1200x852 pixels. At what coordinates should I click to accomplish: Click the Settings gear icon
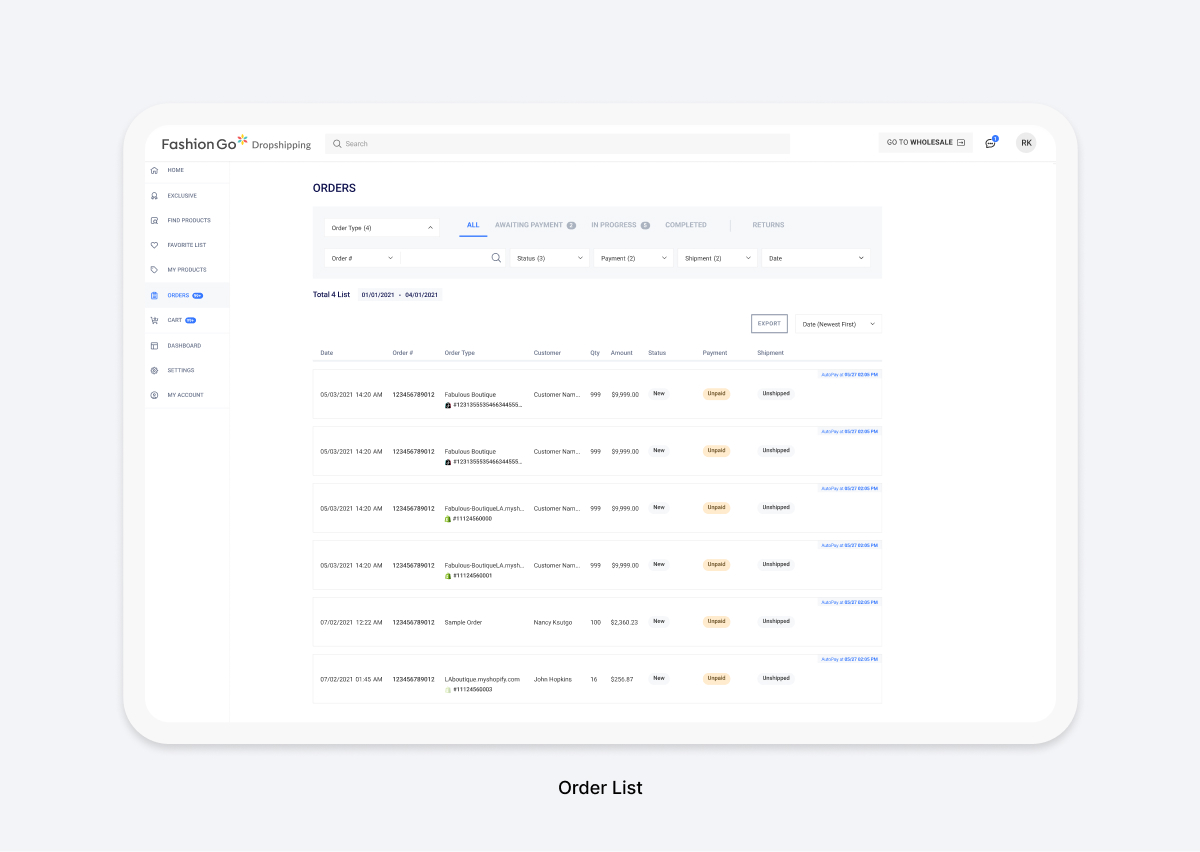[154, 371]
